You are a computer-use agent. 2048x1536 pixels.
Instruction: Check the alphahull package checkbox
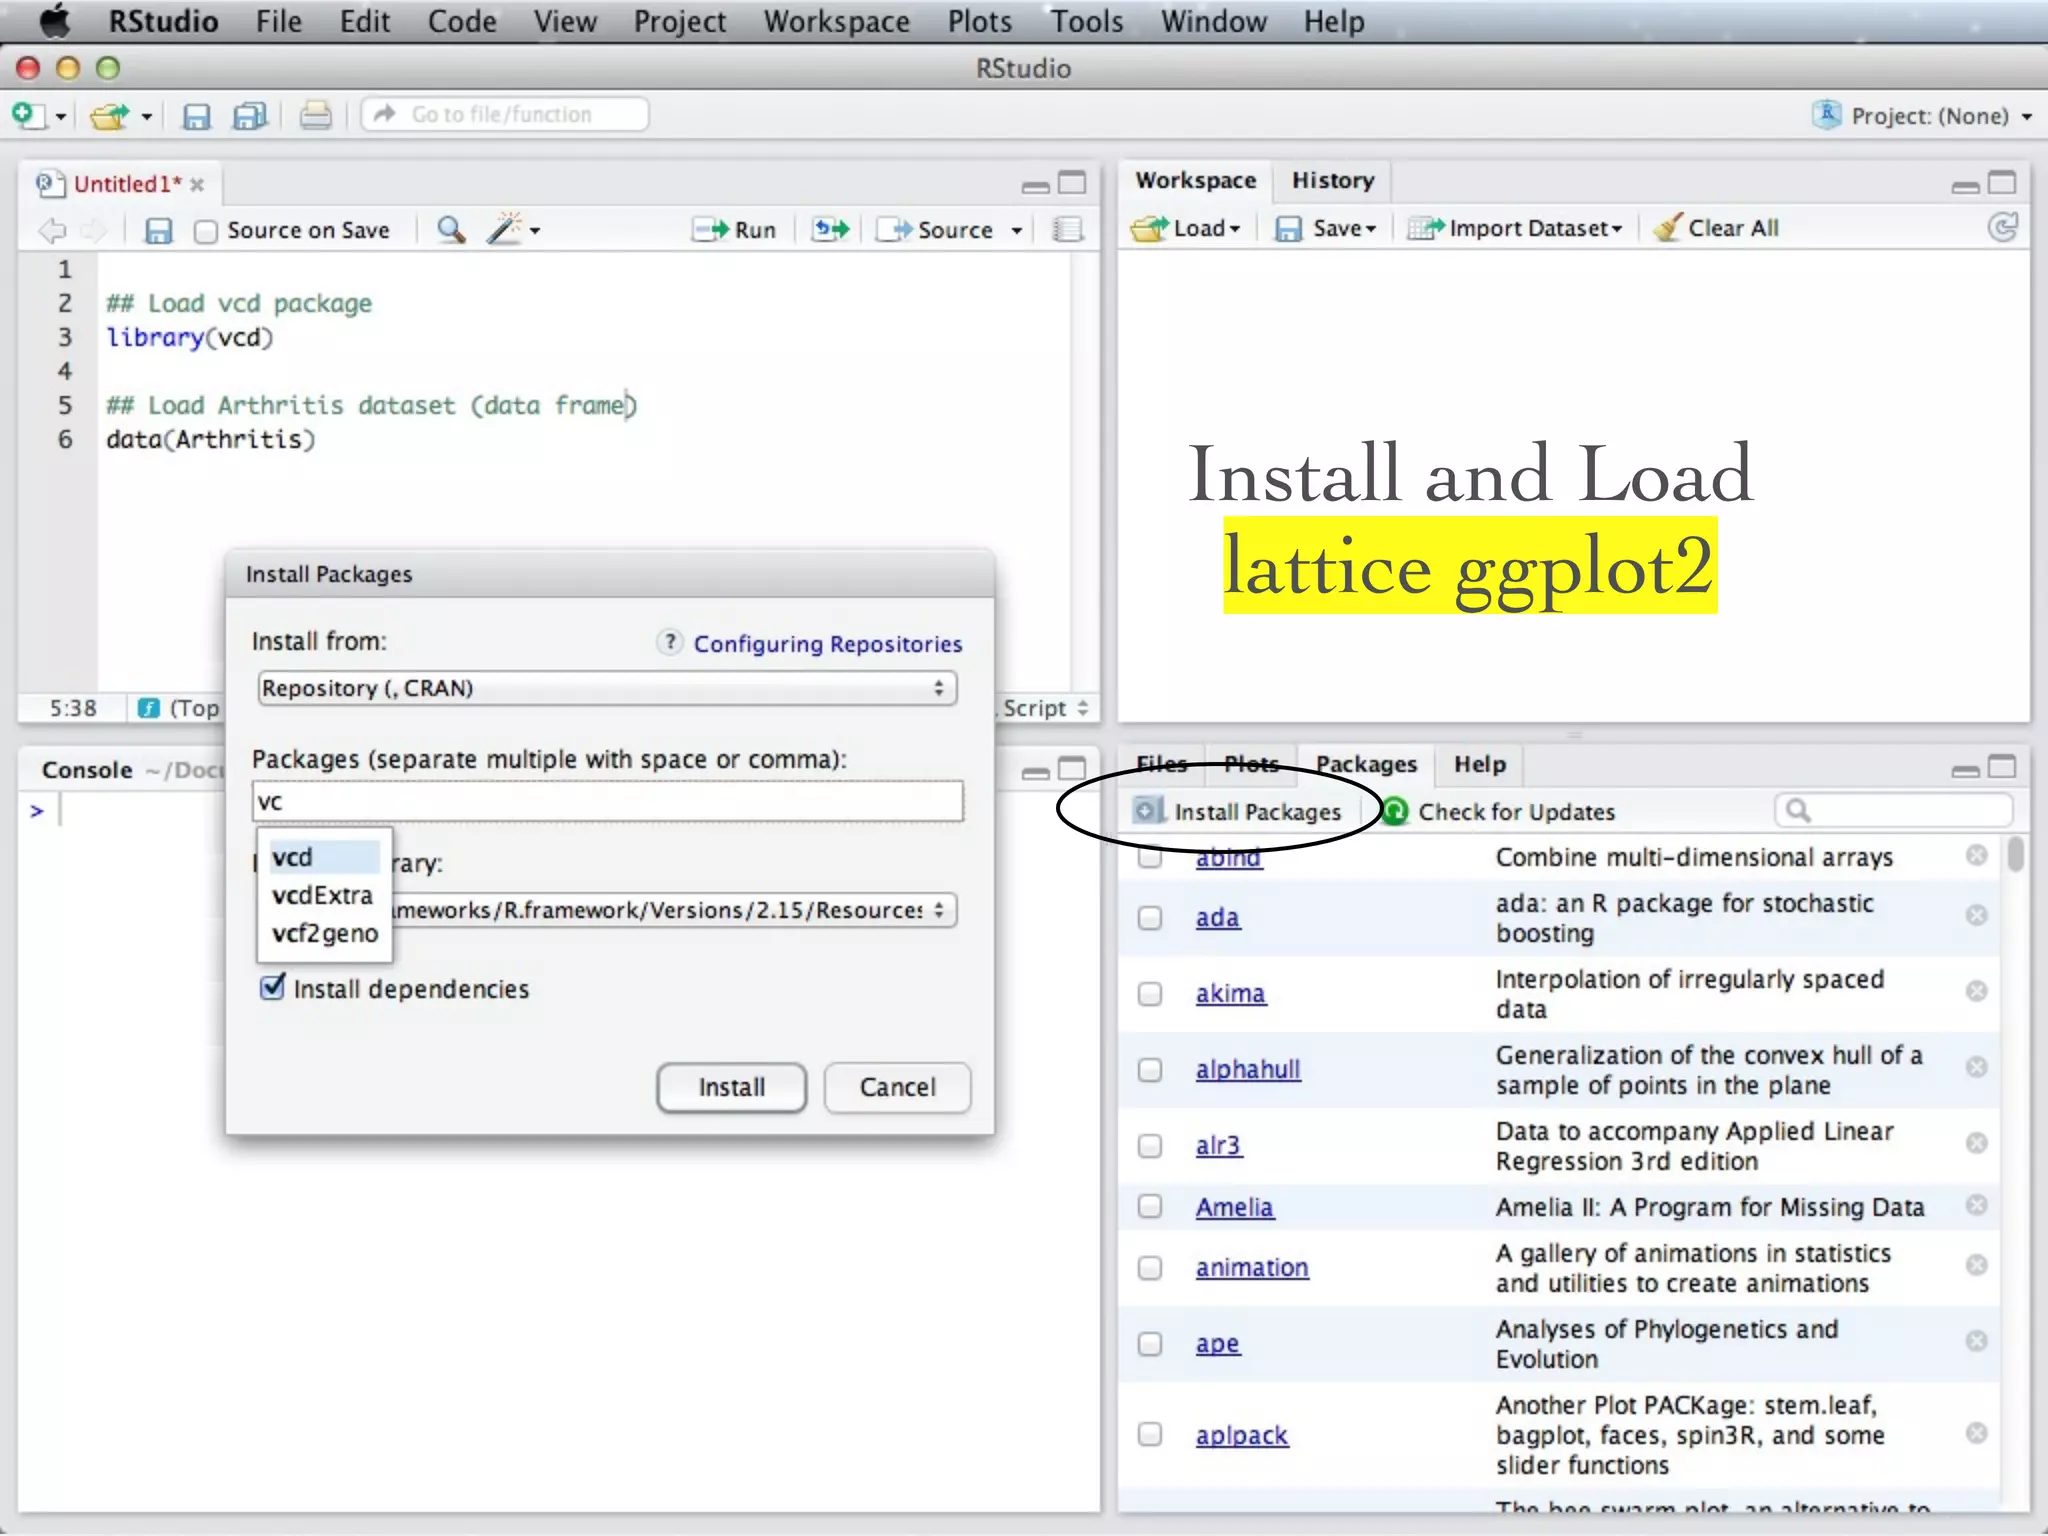(x=1150, y=1070)
